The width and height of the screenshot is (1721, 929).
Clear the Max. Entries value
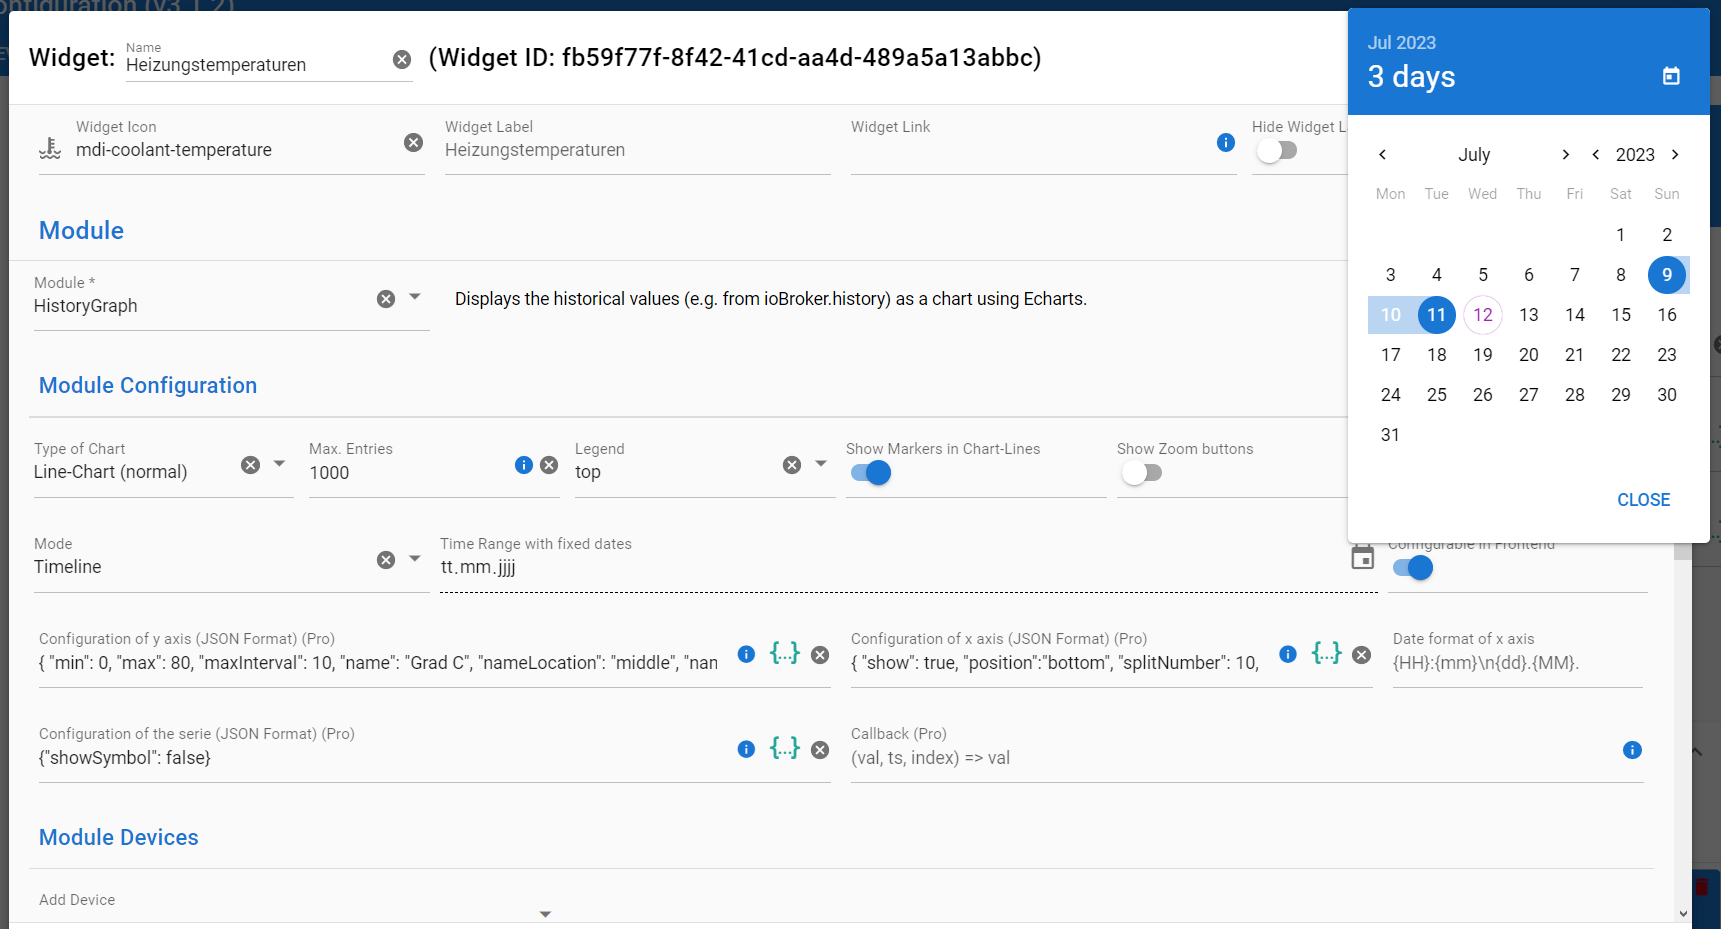pyautogui.click(x=549, y=465)
